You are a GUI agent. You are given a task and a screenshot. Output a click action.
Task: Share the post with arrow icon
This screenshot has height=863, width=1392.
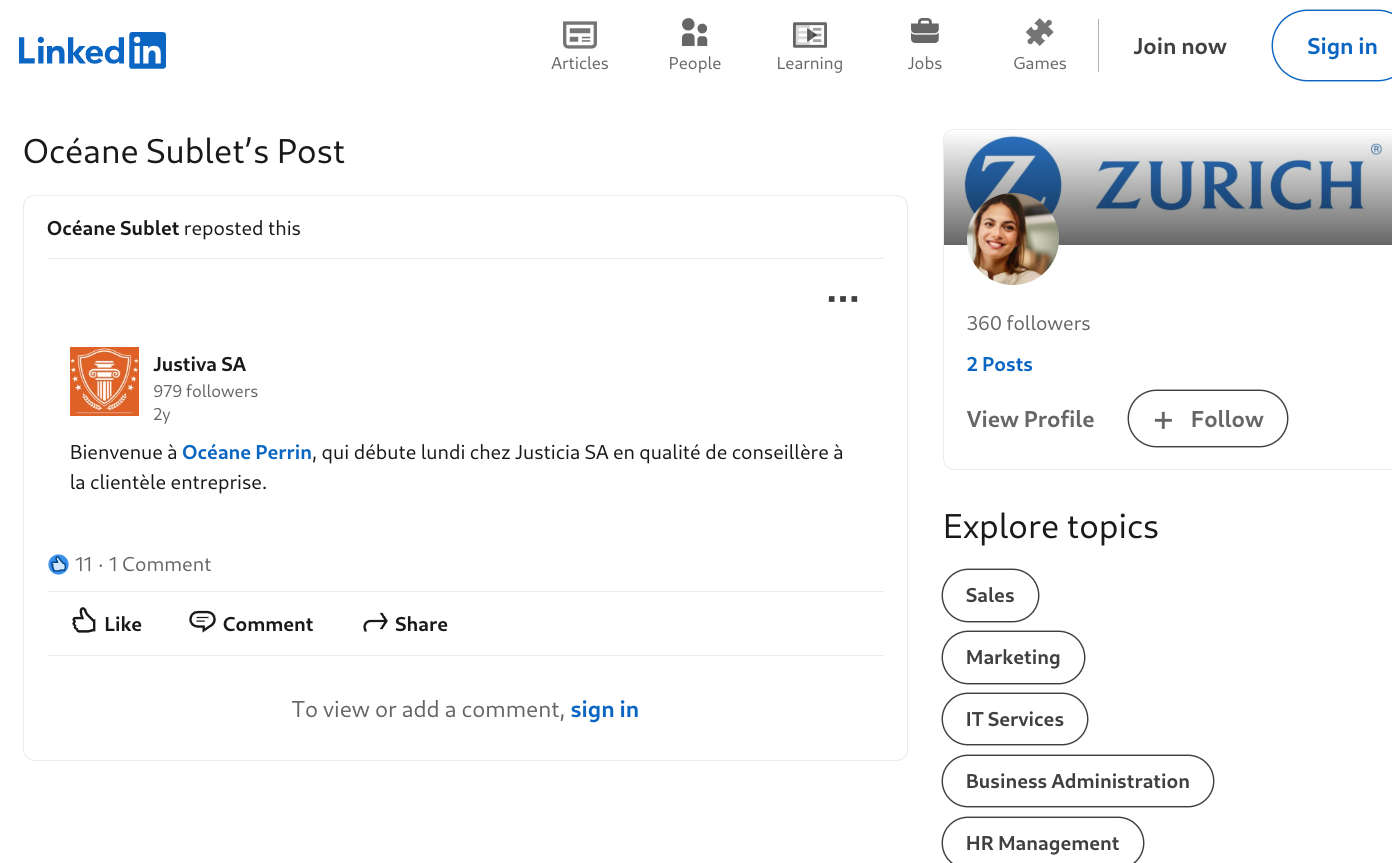point(405,623)
